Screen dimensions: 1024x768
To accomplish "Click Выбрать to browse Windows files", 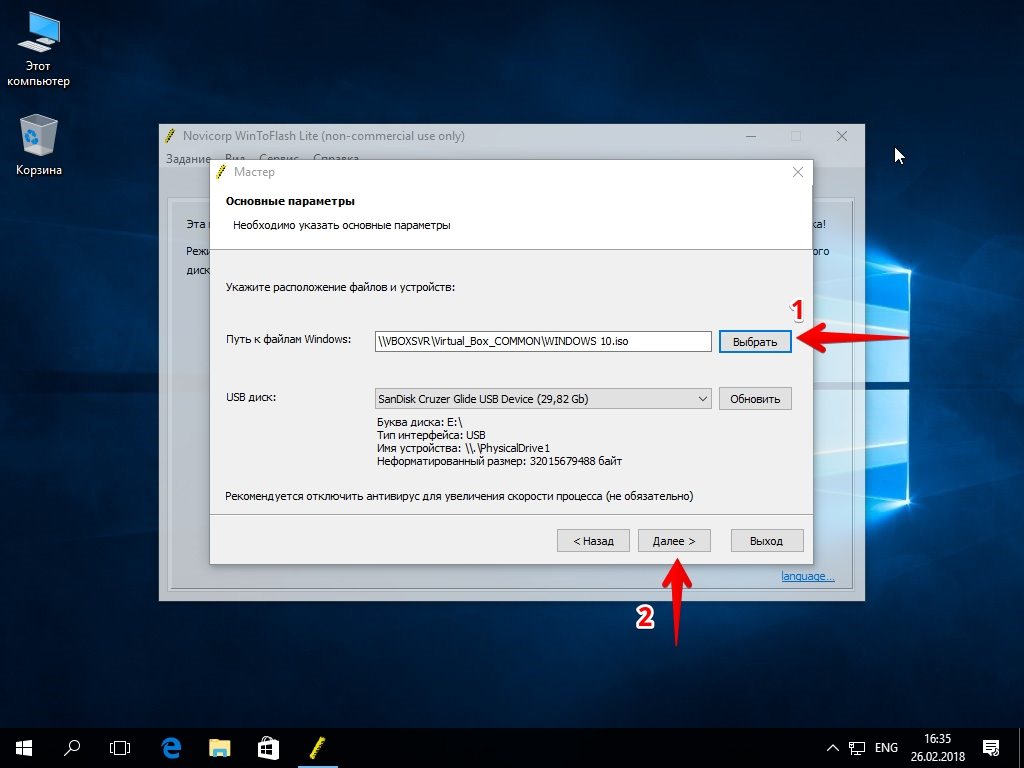I will tap(755, 342).
